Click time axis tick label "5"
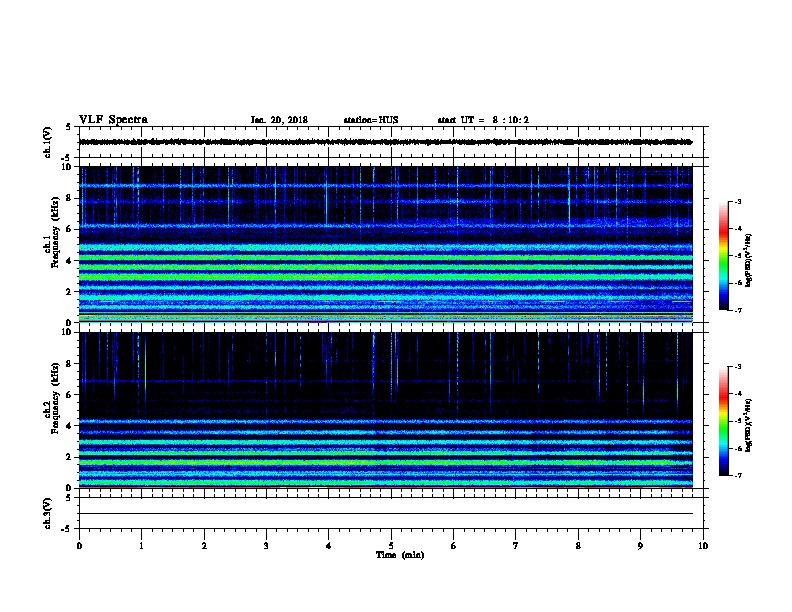 click(x=391, y=546)
